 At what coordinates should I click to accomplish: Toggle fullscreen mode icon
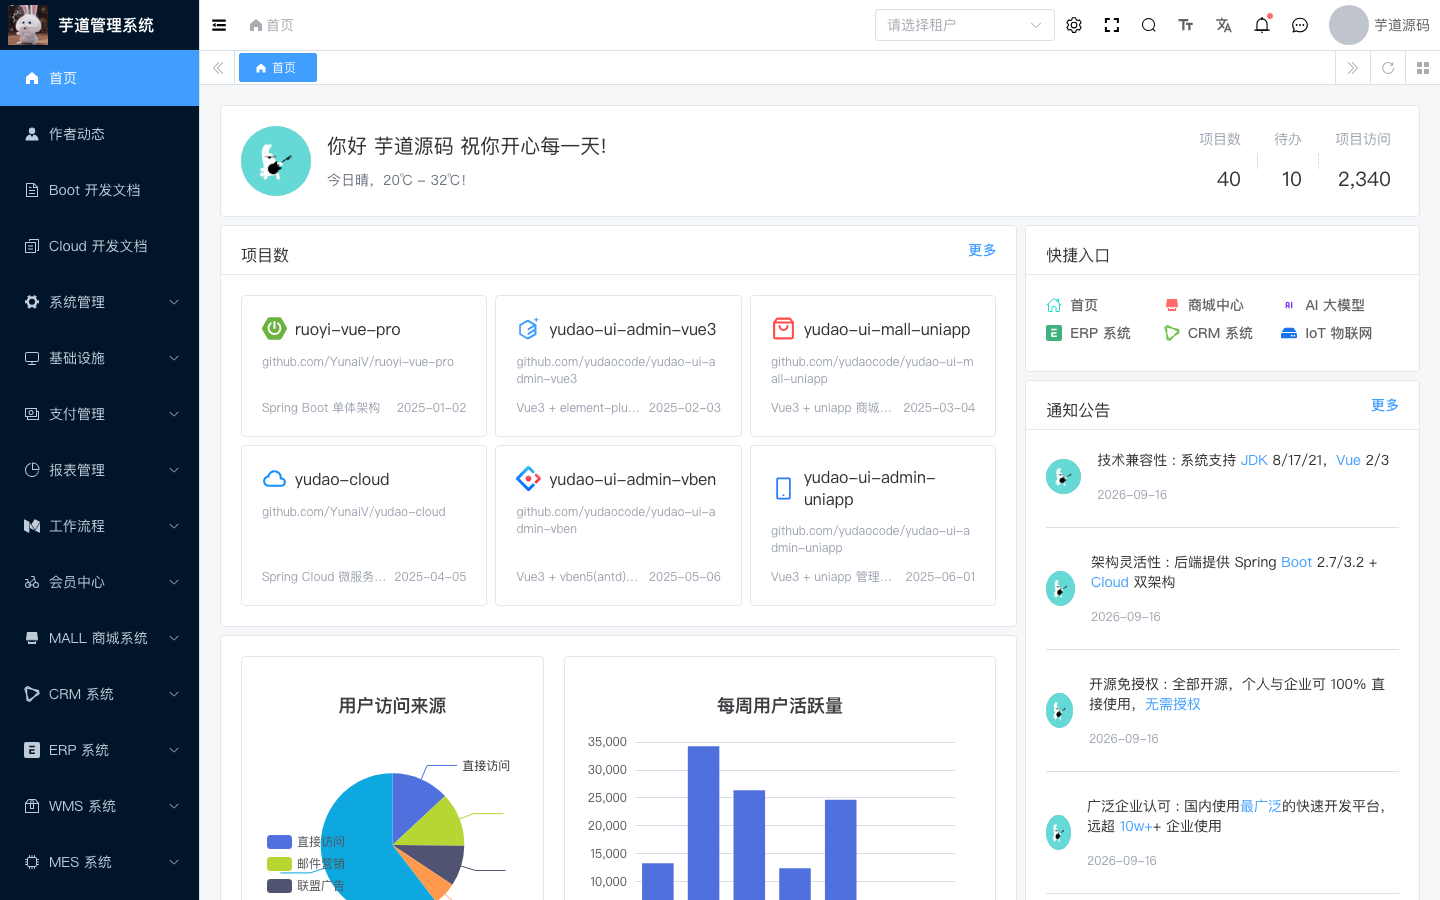[1112, 25]
